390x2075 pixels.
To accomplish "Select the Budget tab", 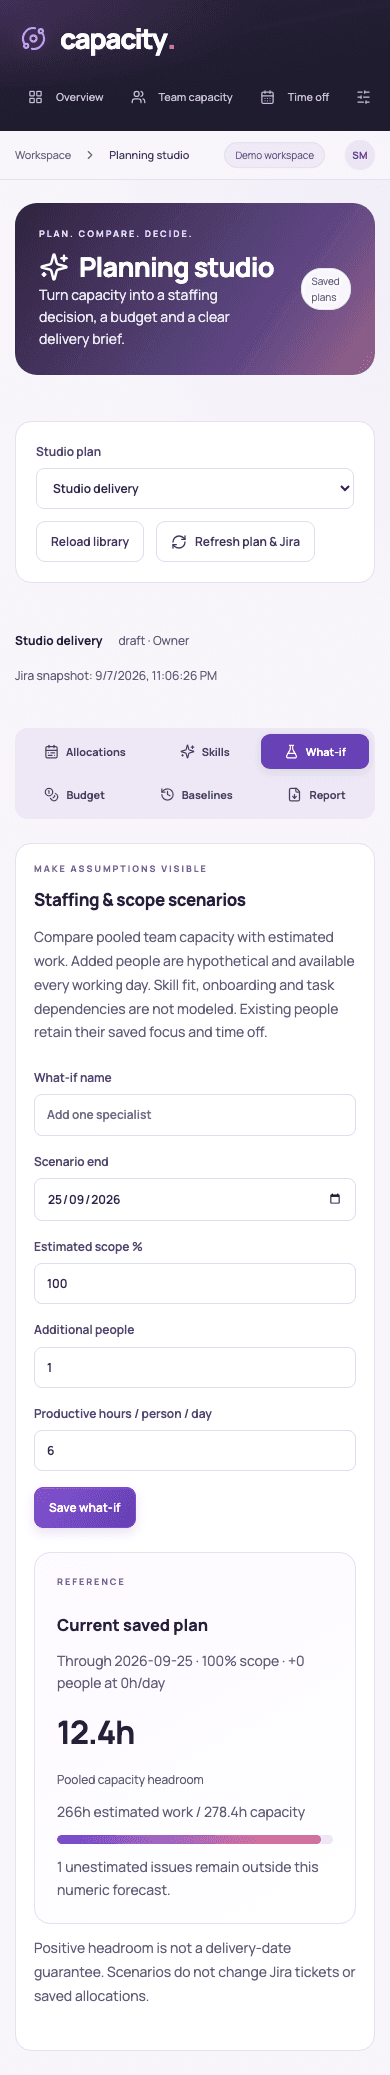I will tap(75, 795).
